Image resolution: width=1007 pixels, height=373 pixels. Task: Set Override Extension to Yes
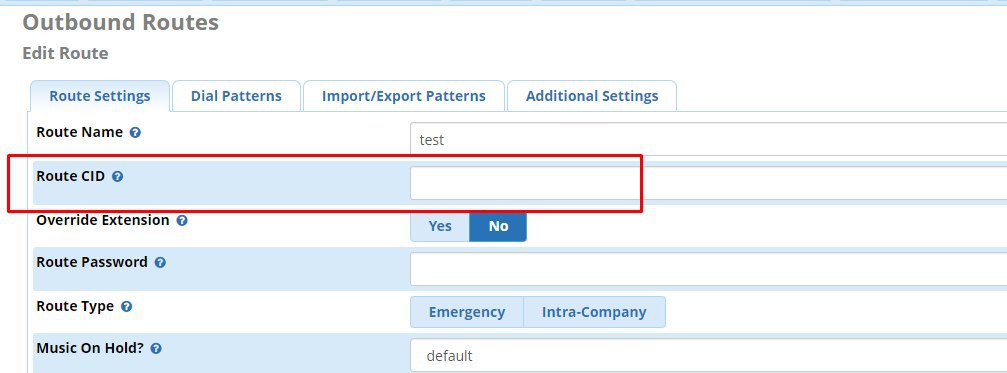tap(440, 227)
